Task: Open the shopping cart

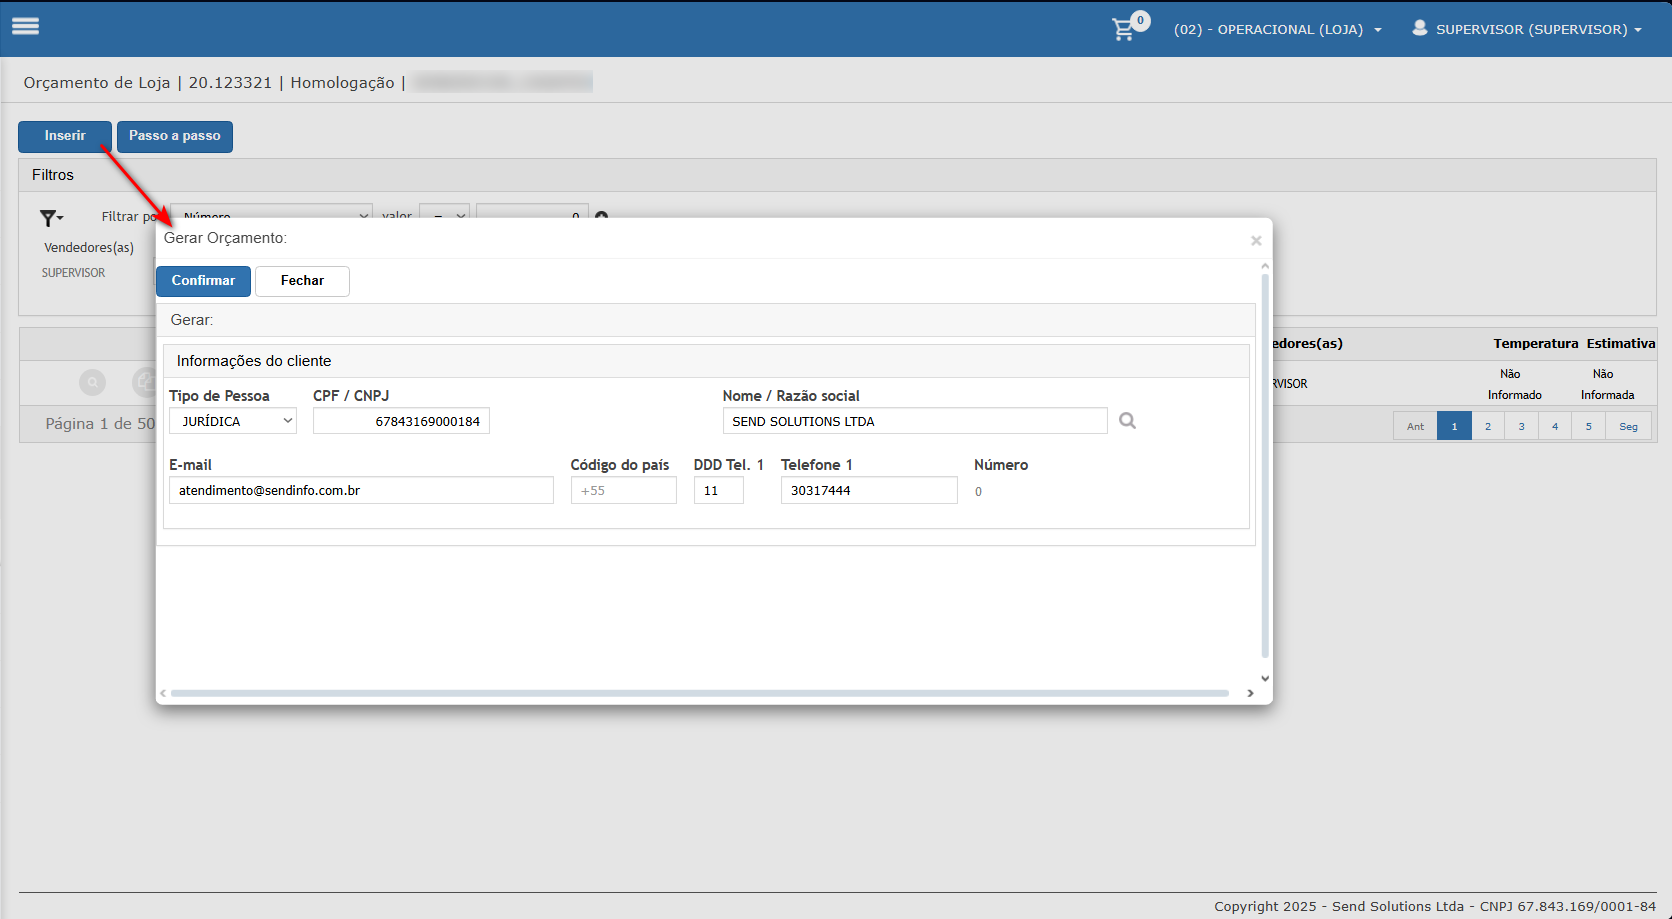Action: 1124,29
